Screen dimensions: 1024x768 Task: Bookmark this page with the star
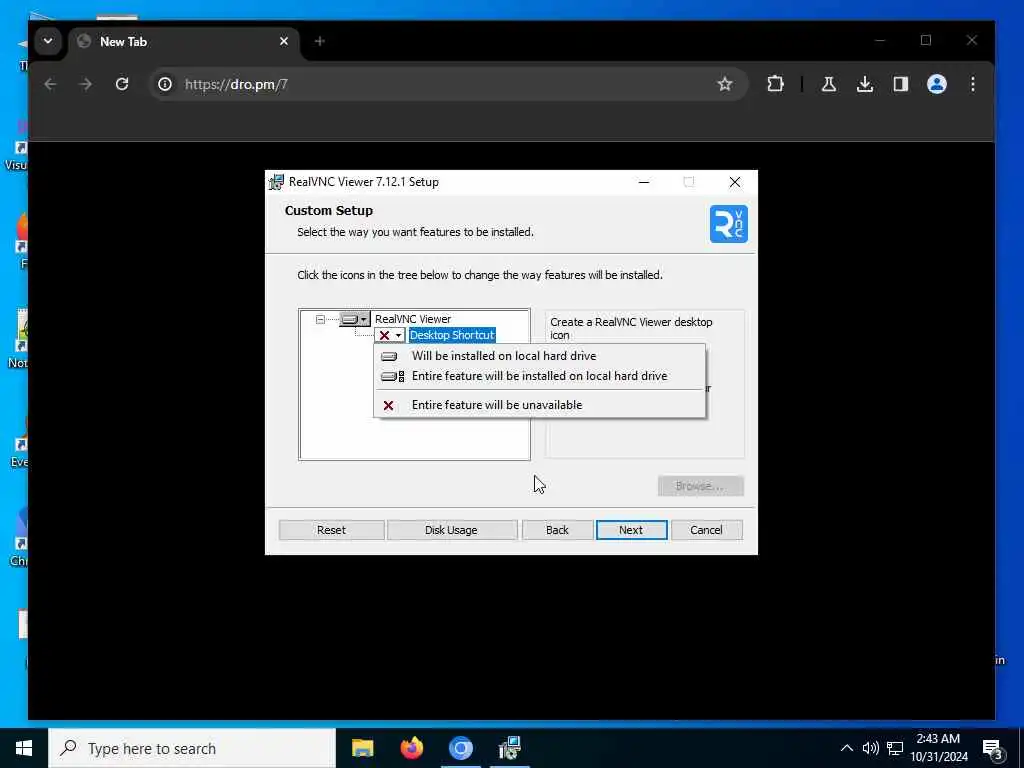(725, 84)
